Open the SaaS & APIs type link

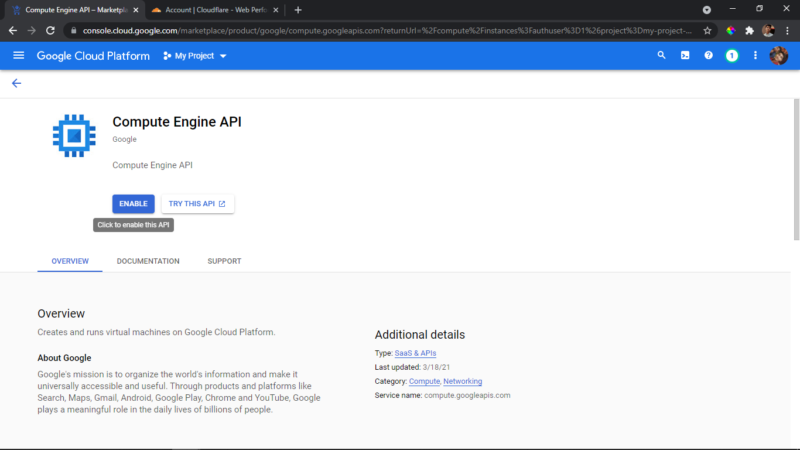tap(415, 353)
